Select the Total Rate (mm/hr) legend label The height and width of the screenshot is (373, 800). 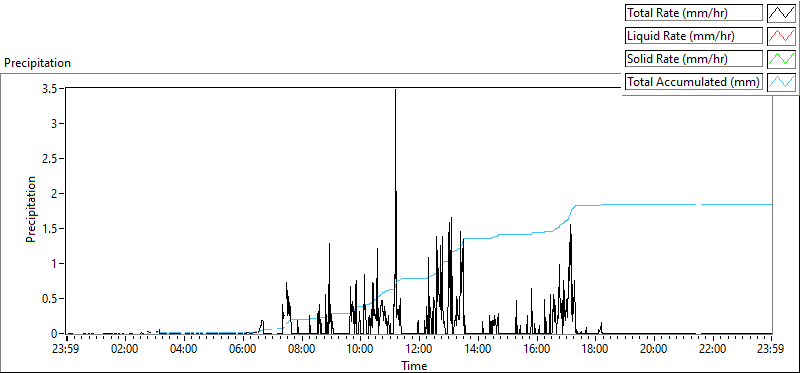coord(694,13)
